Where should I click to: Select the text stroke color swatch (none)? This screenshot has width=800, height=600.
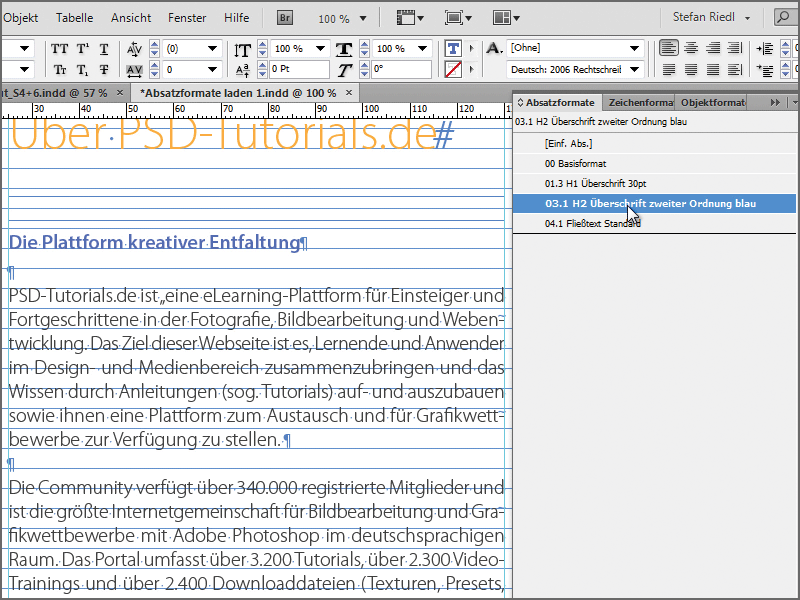(453, 69)
